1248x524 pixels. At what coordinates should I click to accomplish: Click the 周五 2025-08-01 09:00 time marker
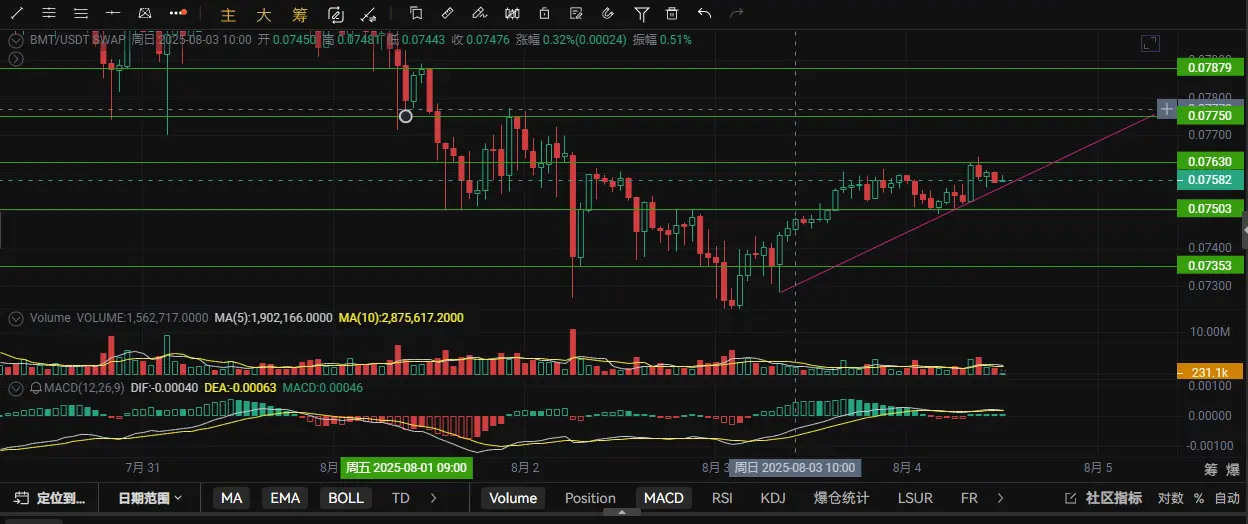[406, 467]
